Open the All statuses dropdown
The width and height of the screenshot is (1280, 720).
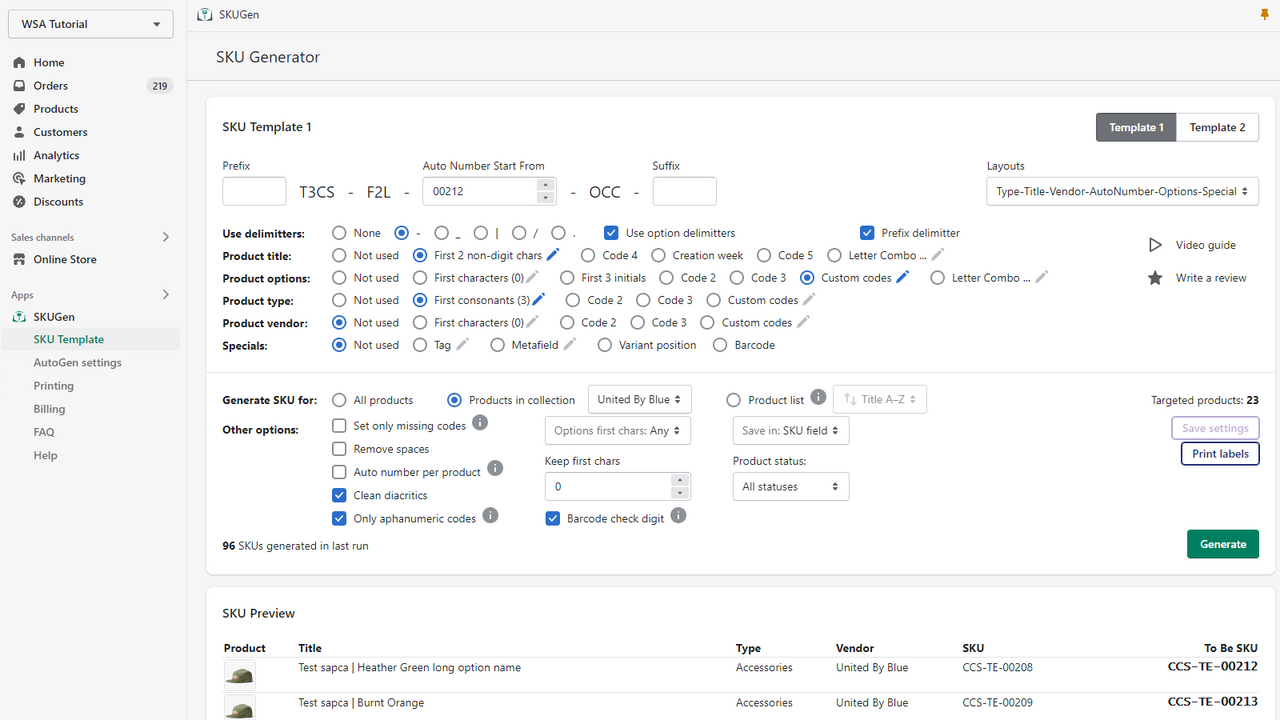[791, 487]
